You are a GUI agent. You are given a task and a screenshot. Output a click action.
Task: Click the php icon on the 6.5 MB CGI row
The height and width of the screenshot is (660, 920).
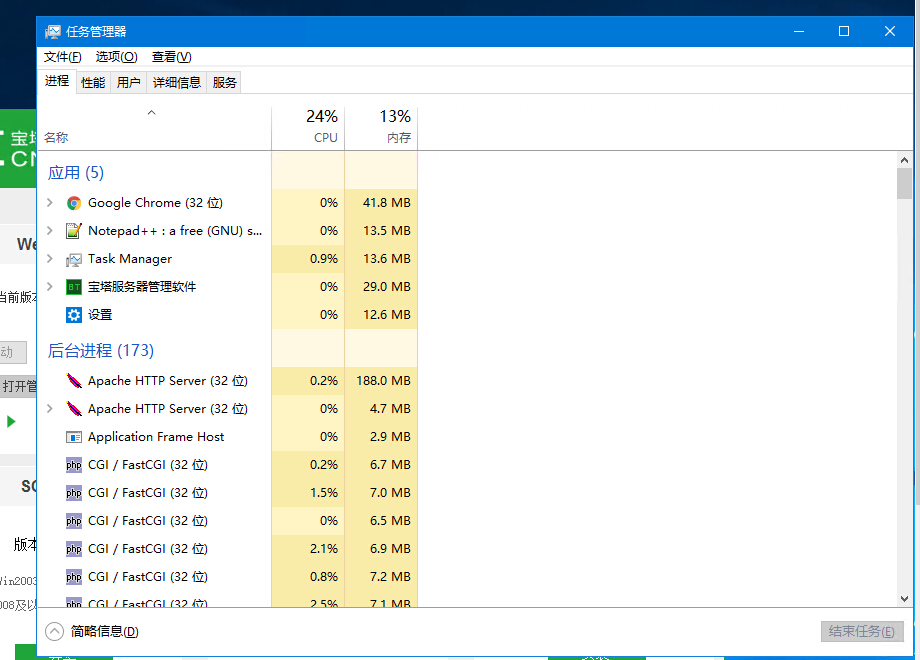click(x=73, y=521)
